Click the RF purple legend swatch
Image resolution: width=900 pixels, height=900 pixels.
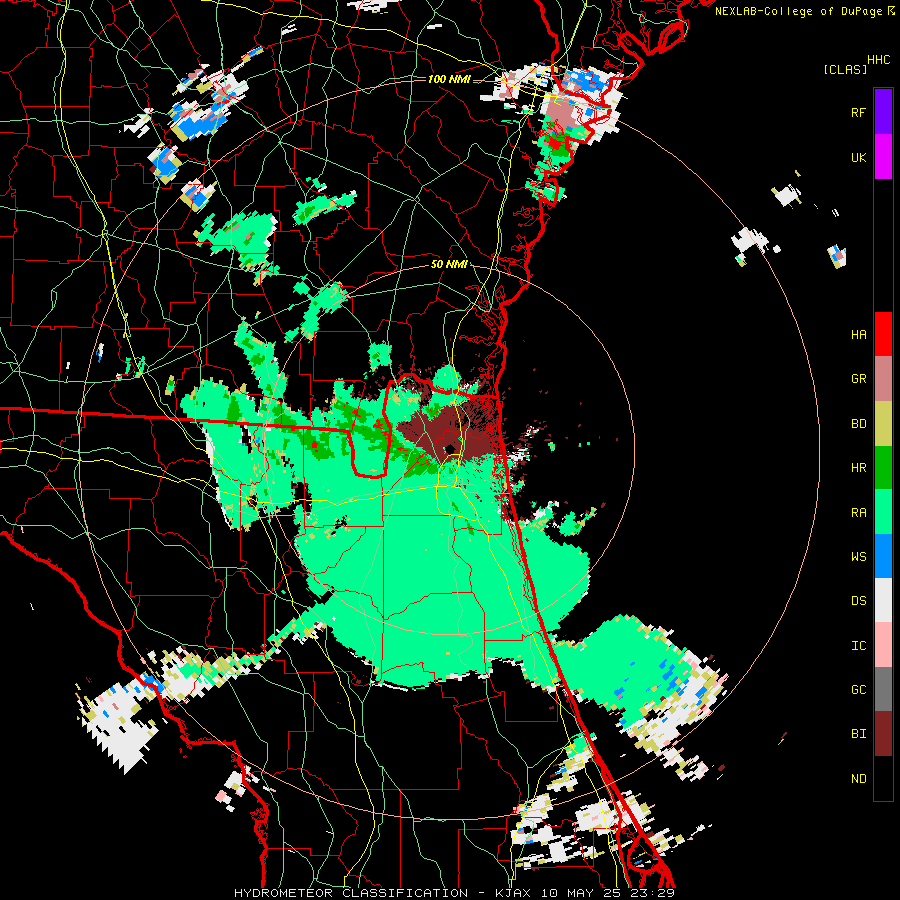(x=883, y=112)
